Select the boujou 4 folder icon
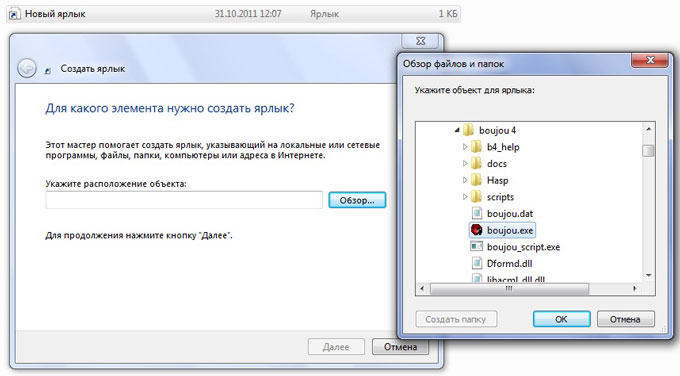The height and width of the screenshot is (376, 680). (x=468, y=130)
